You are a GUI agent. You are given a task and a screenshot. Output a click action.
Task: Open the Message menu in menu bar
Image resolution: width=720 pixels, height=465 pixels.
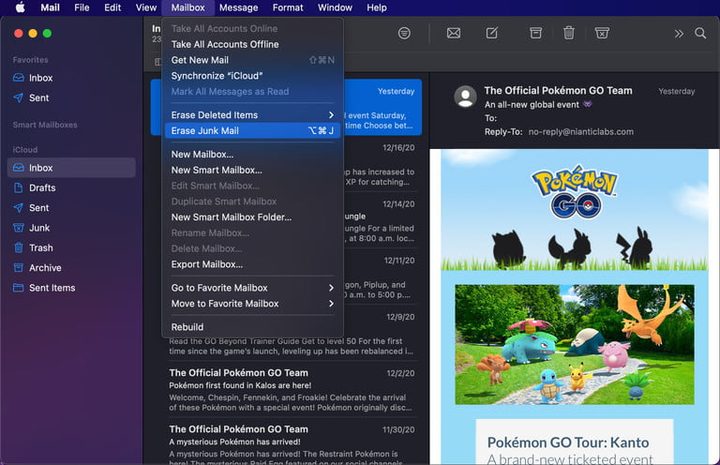pos(238,7)
